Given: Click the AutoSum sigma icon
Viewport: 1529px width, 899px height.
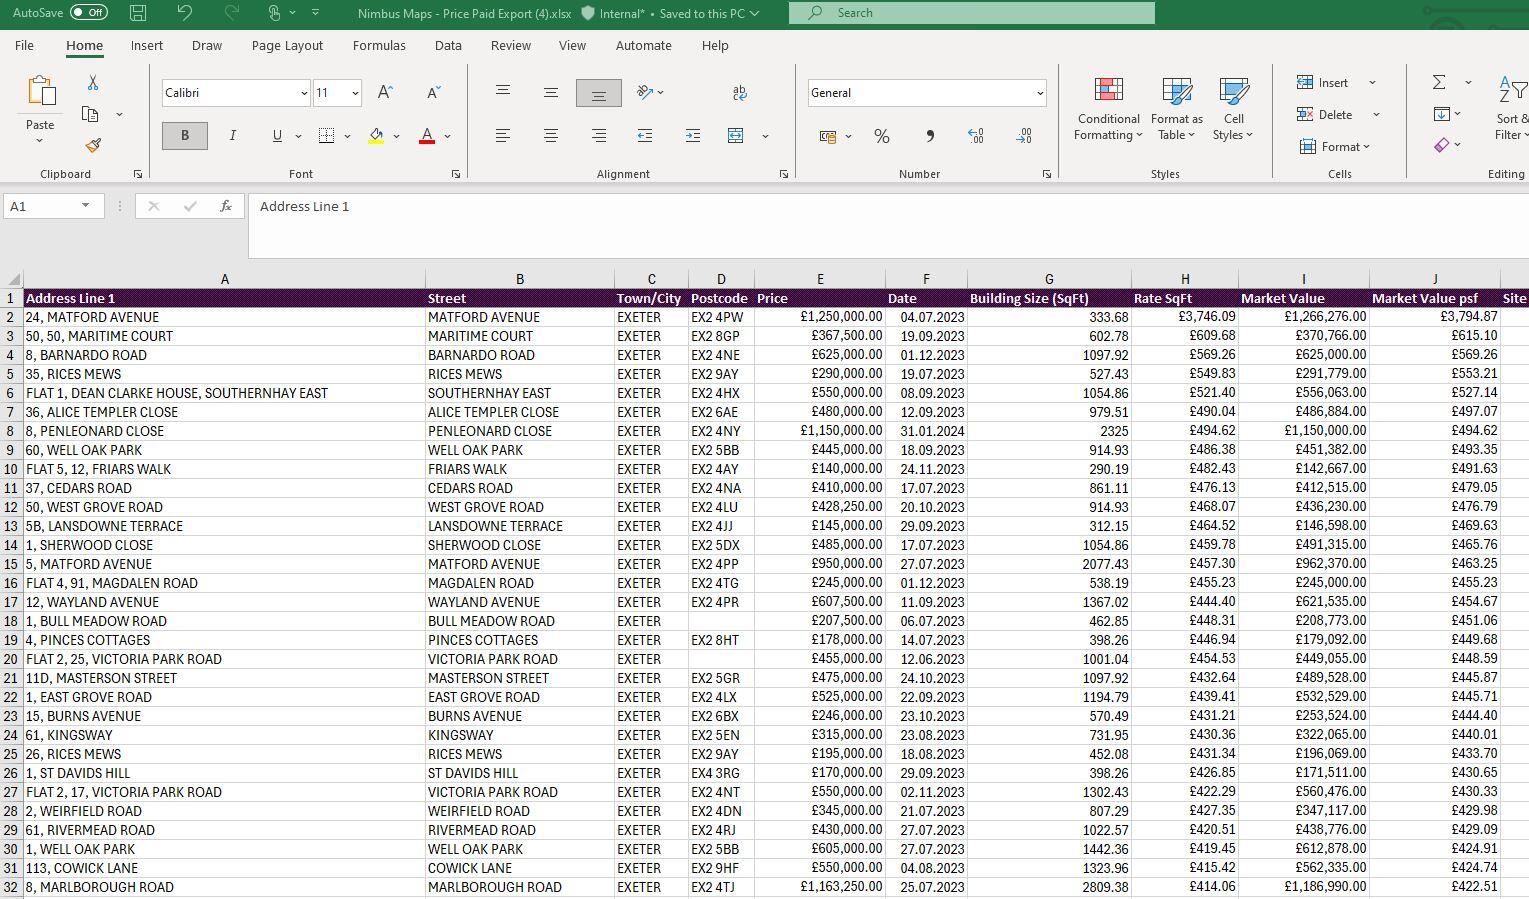Looking at the screenshot, I should pyautogui.click(x=1439, y=83).
